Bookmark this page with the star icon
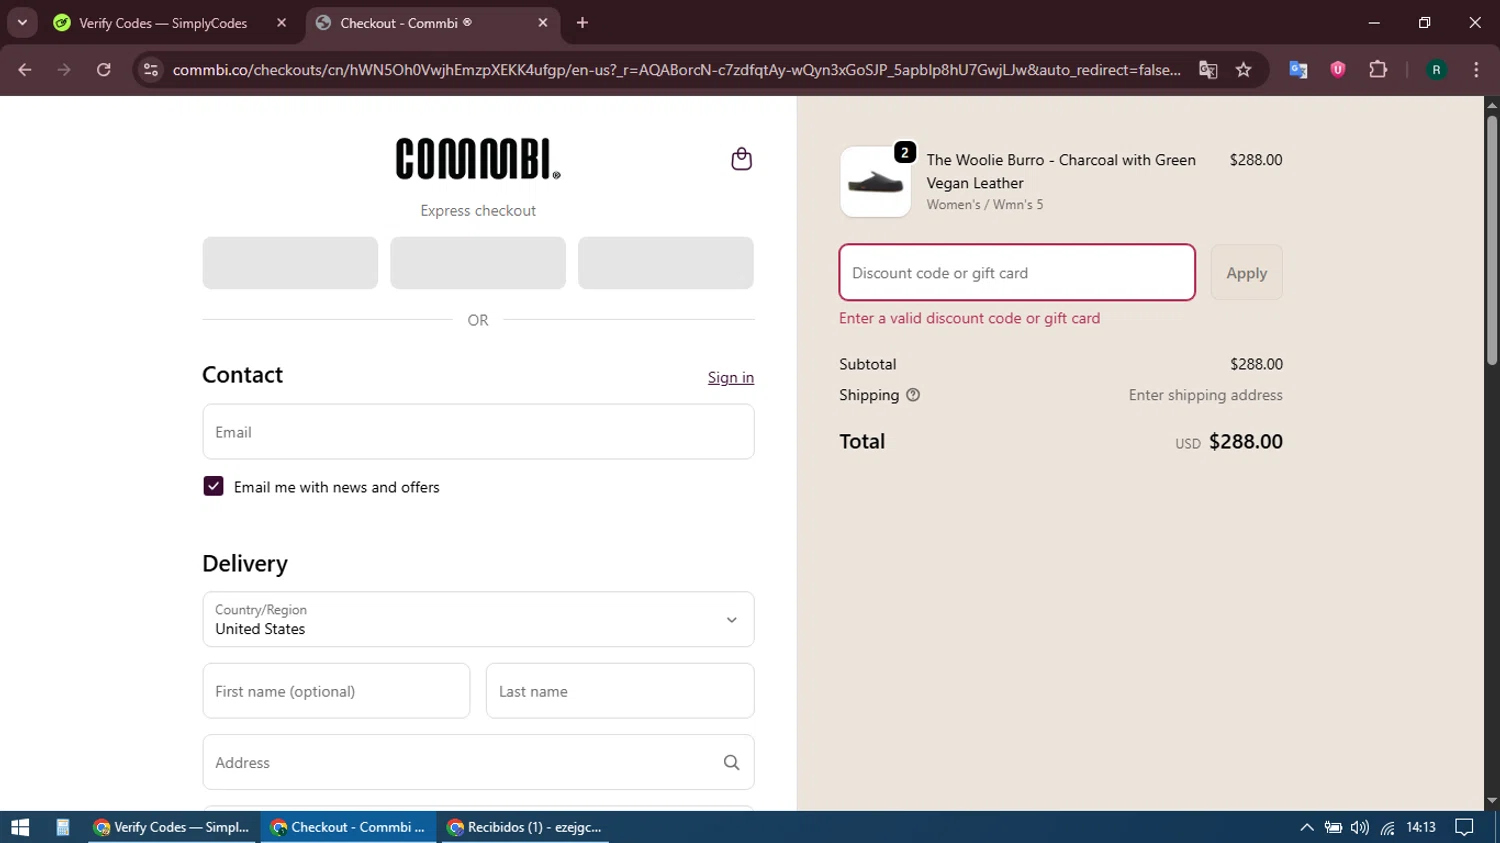This screenshot has width=1500, height=843. click(1243, 70)
